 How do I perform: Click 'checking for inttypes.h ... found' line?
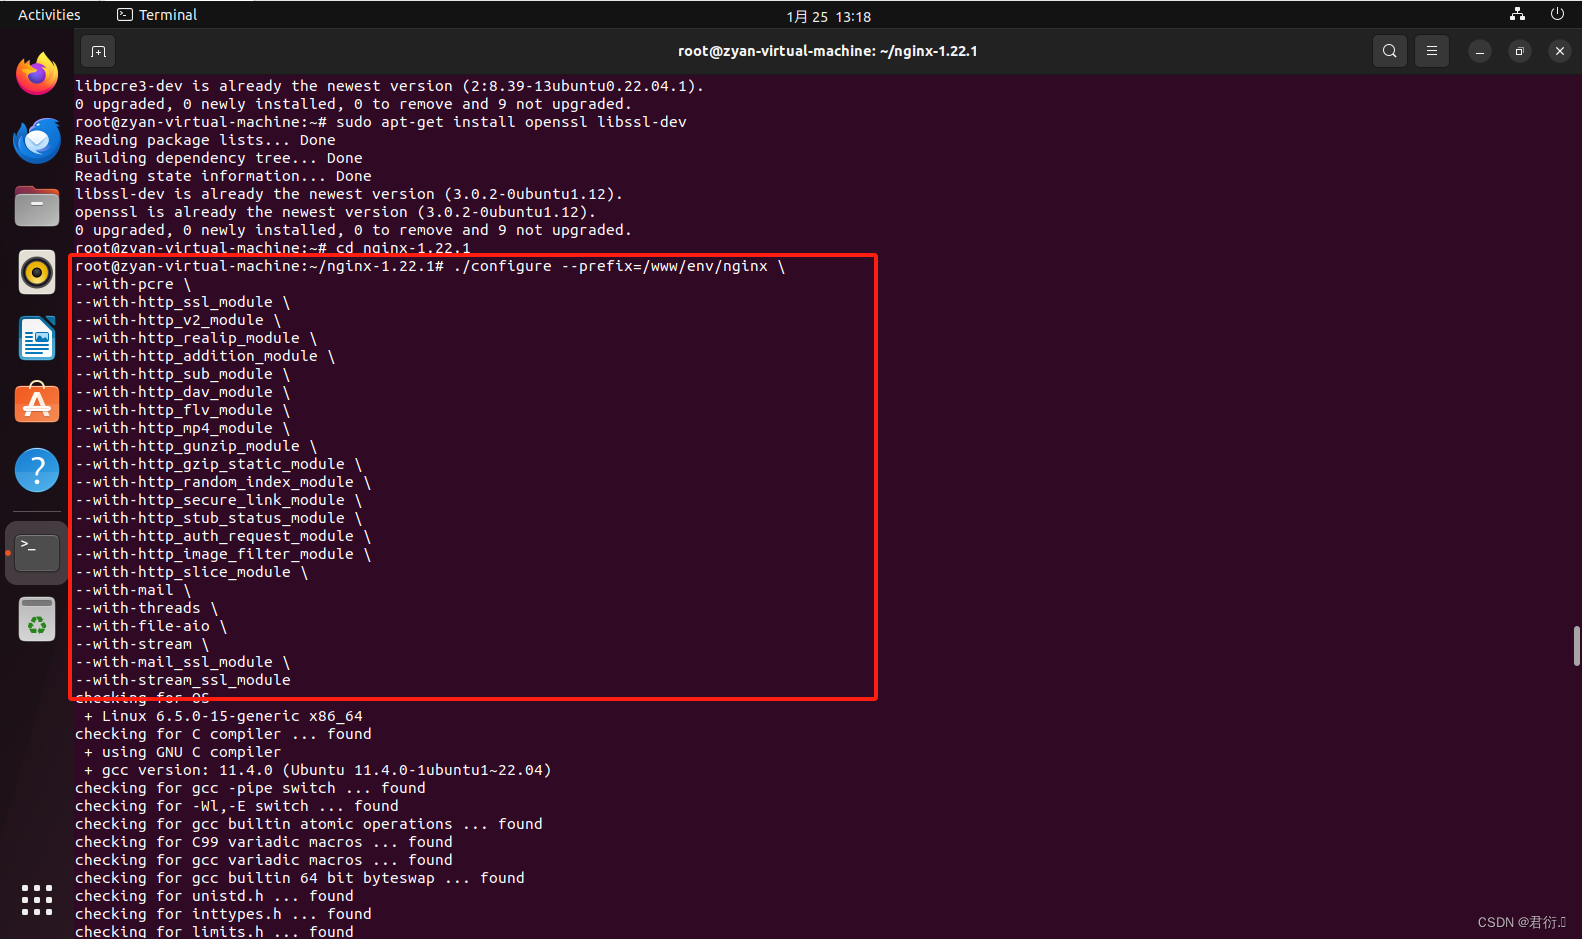coord(223,914)
